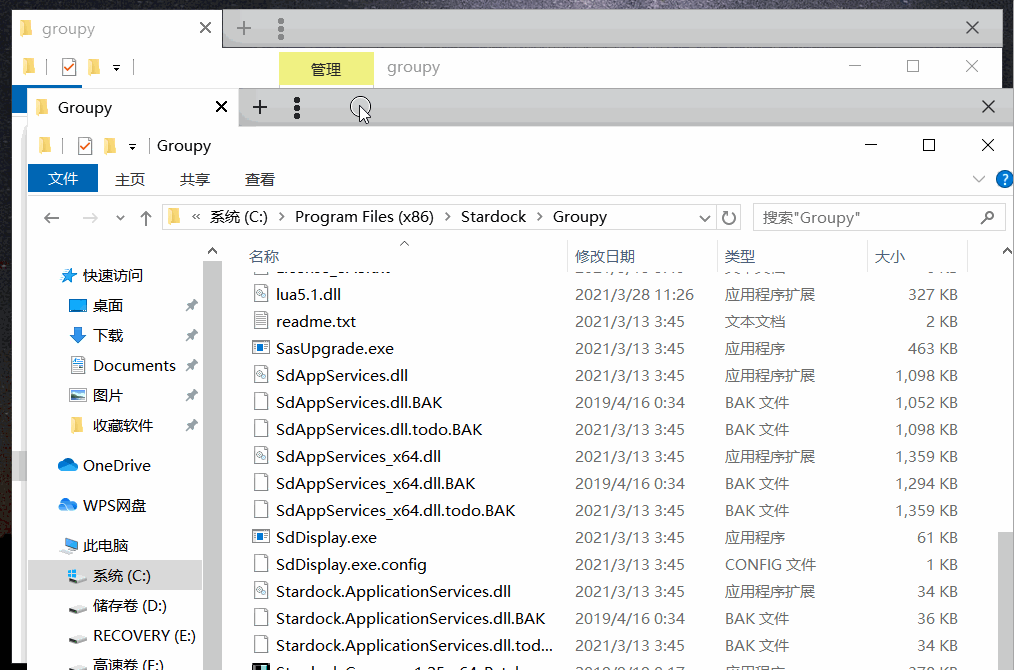
Task: Open the three-dot menu beside the Groupy tab
Action: (297, 107)
